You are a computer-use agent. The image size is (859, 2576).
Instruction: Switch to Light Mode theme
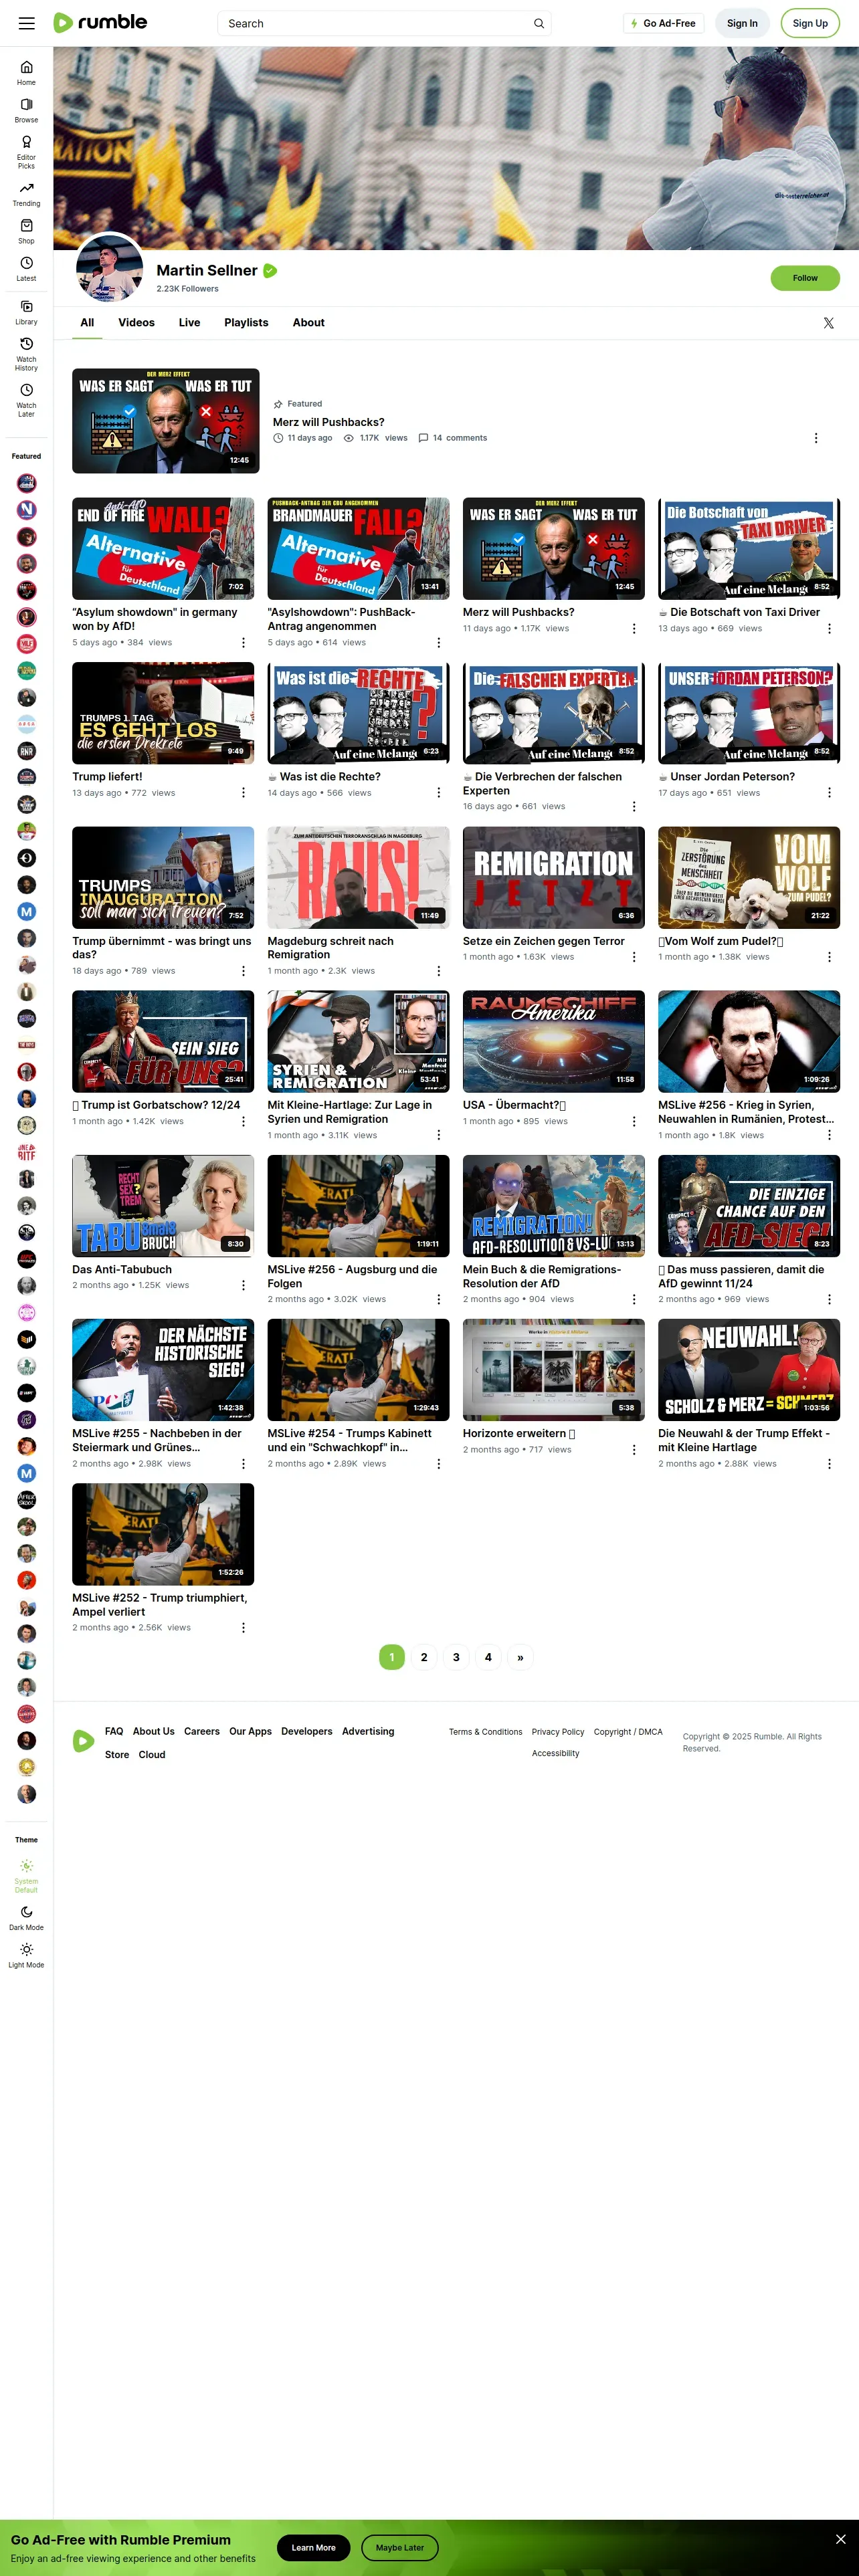coord(26,1955)
